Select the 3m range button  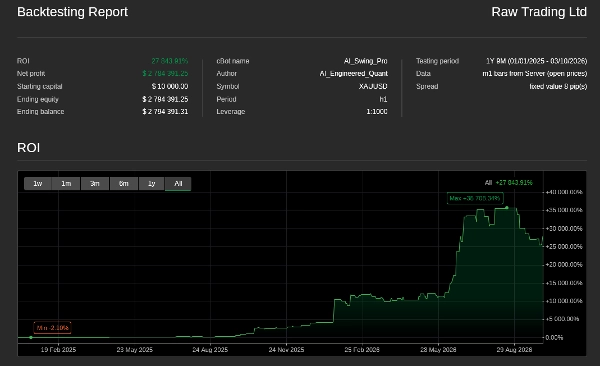click(95, 184)
